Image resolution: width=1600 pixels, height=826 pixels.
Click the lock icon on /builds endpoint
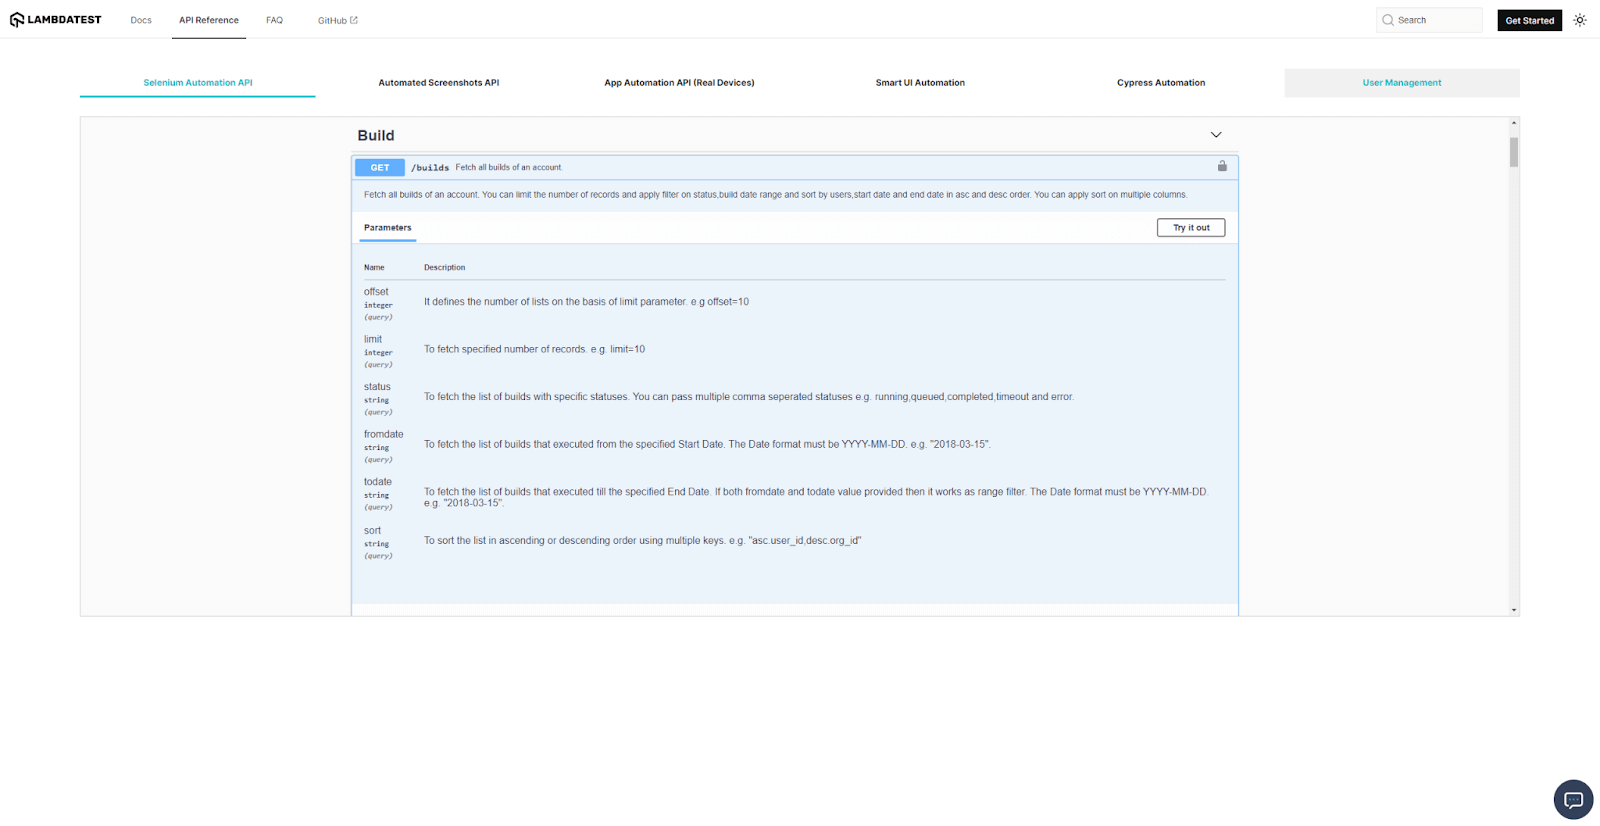click(x=1222, y=167)
